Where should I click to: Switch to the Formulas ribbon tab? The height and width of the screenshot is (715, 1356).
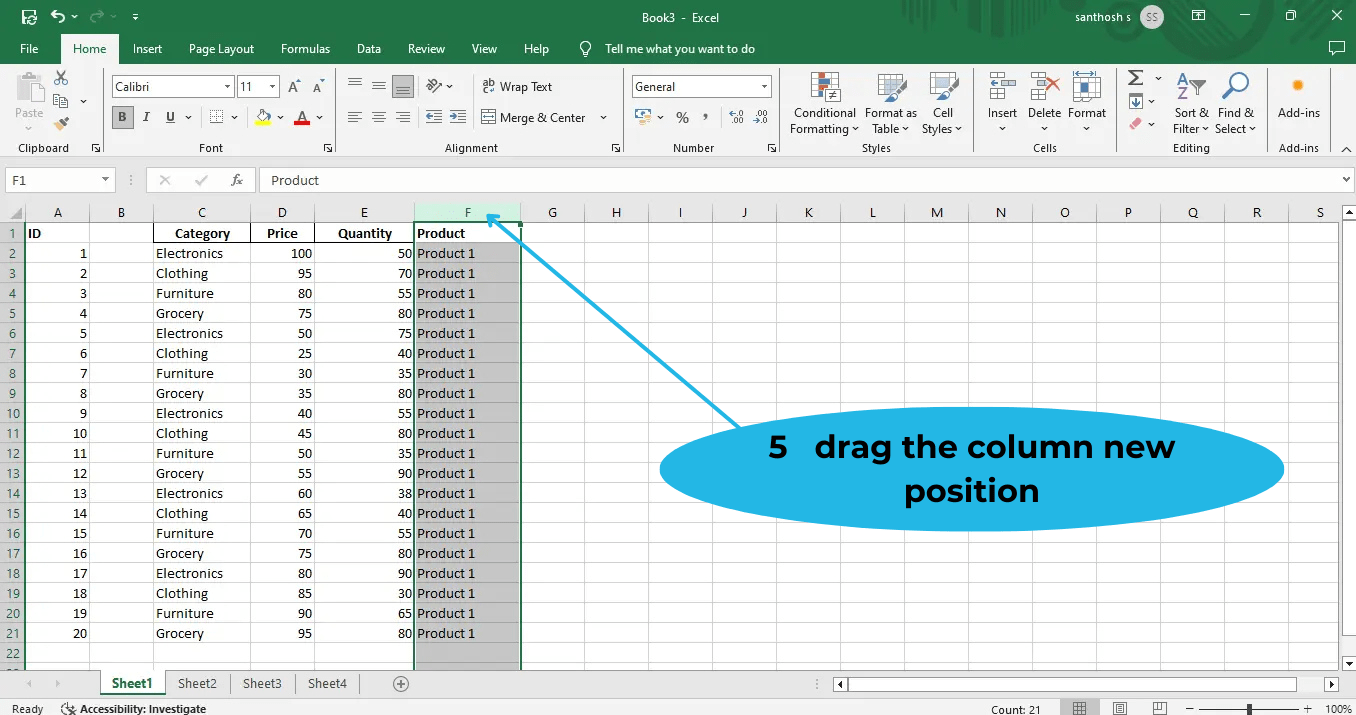305,48
